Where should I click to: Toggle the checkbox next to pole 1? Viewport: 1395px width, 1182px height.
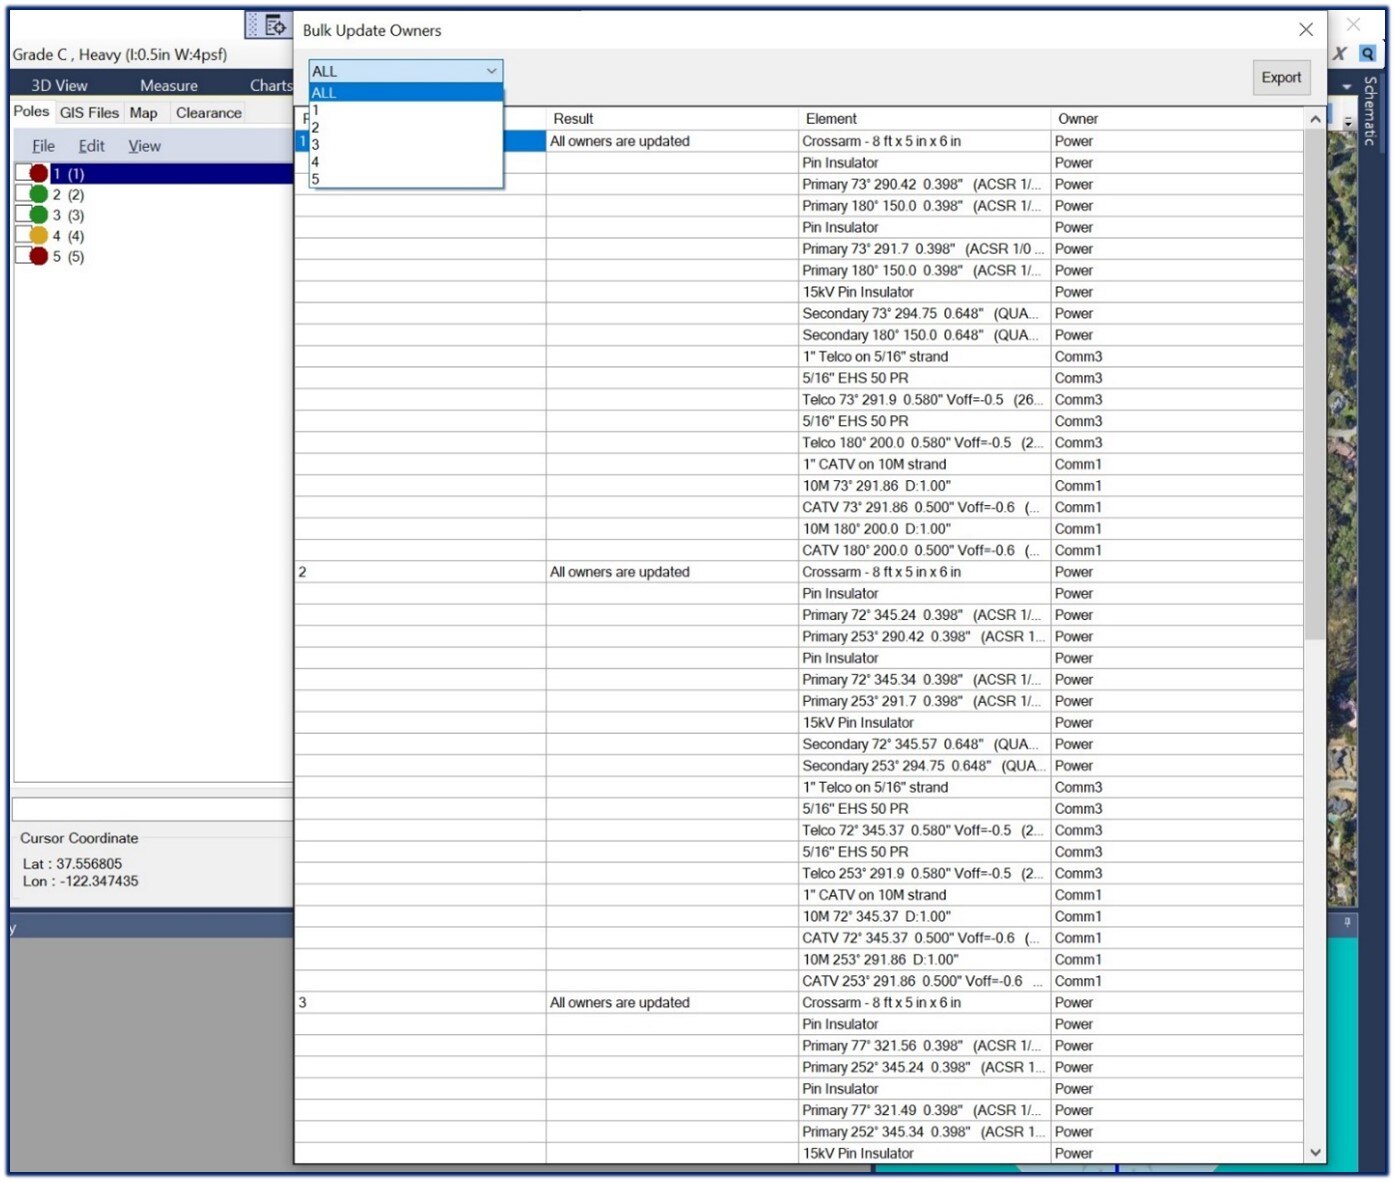(25, 172)
